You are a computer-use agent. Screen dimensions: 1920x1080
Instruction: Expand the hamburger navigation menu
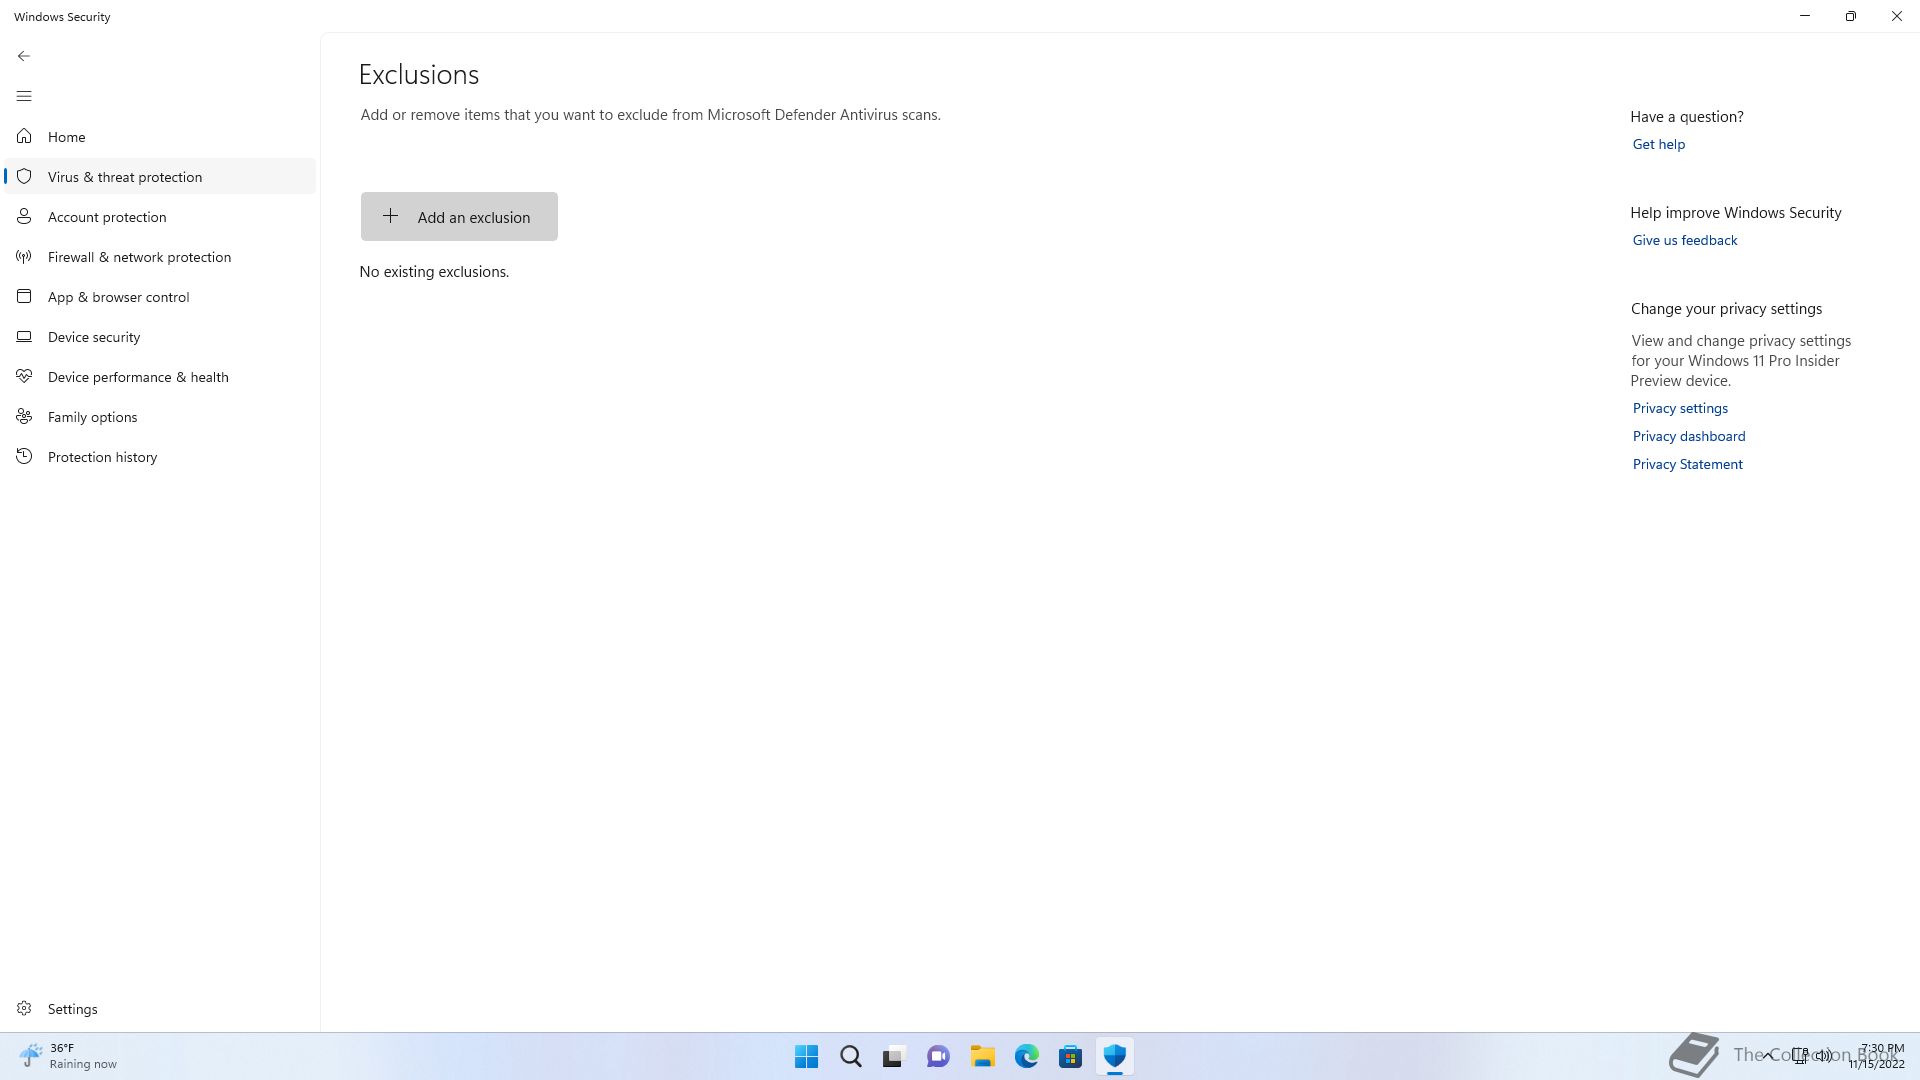pos(24,96)
